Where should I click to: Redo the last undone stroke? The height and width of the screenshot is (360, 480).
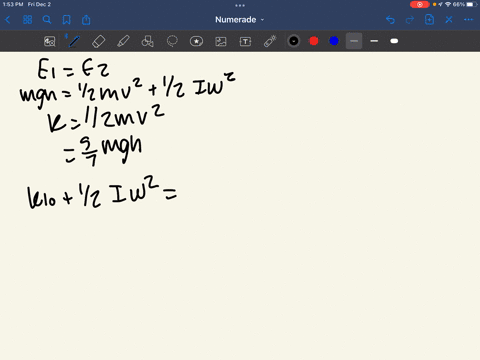tap(410, 20)
